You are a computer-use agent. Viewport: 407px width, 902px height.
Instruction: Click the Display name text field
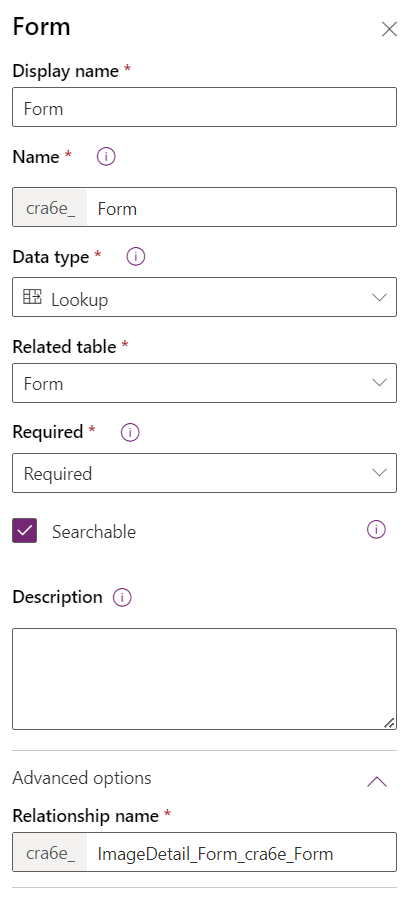click(x=204, y=107)
